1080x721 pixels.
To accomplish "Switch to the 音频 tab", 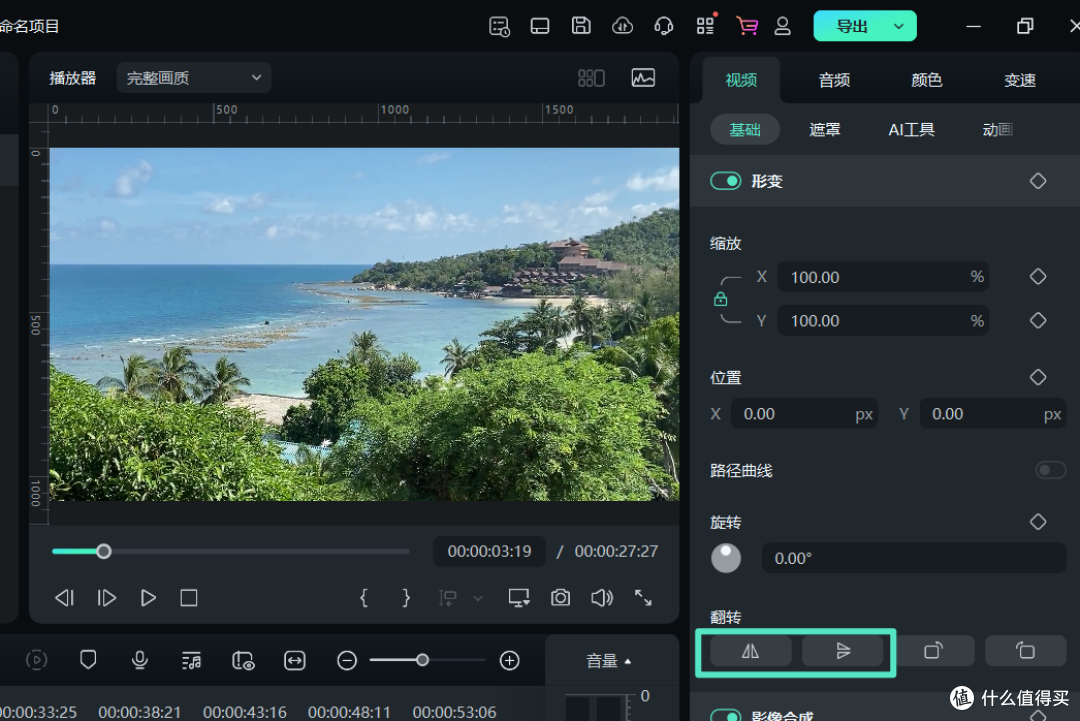I will 834,80.
